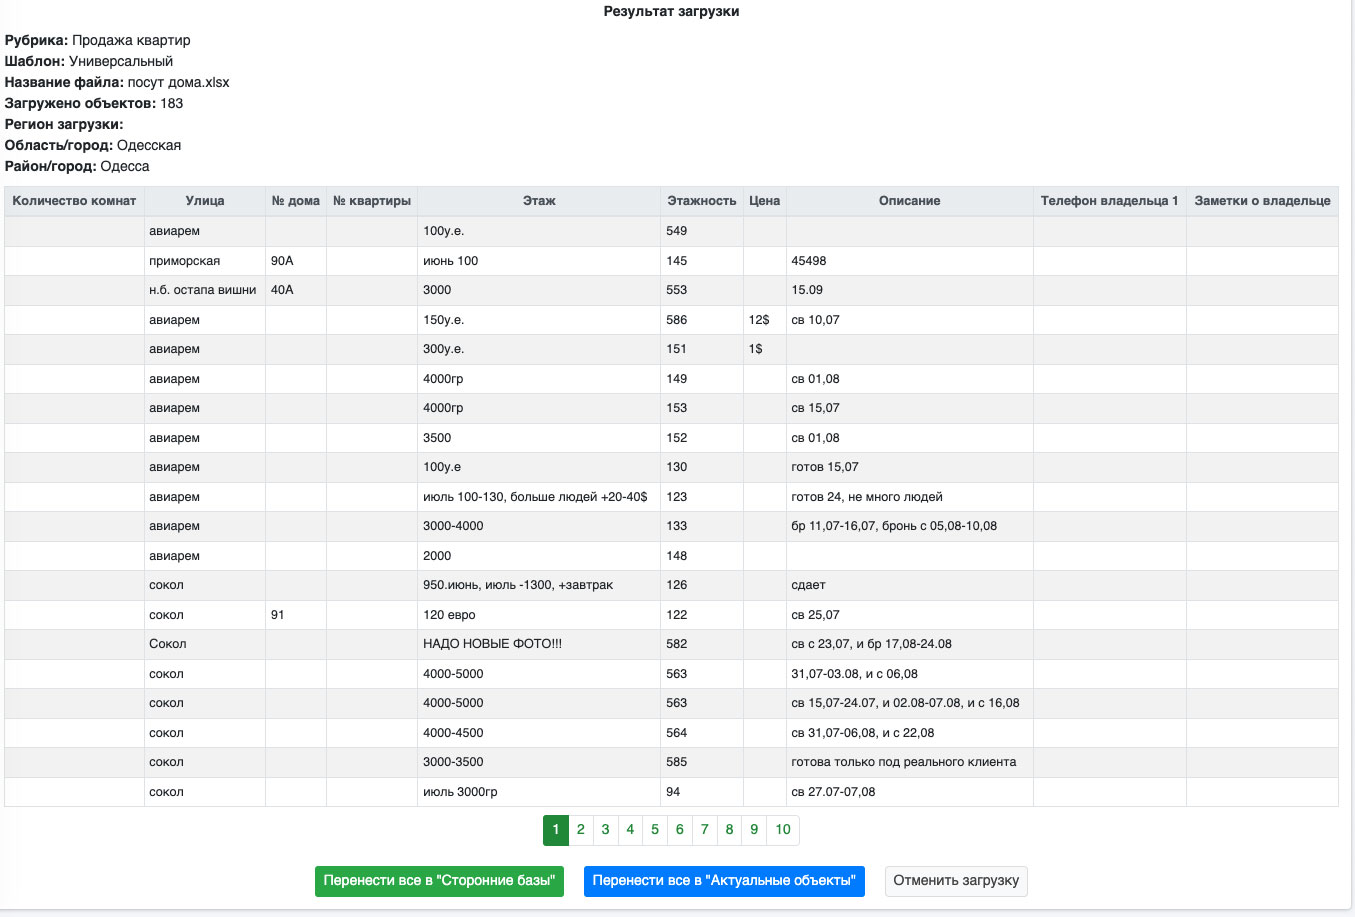This screenshot has height=917, width=1355.
Task: Navigate to pagination page 5
Action: point(655,830)
